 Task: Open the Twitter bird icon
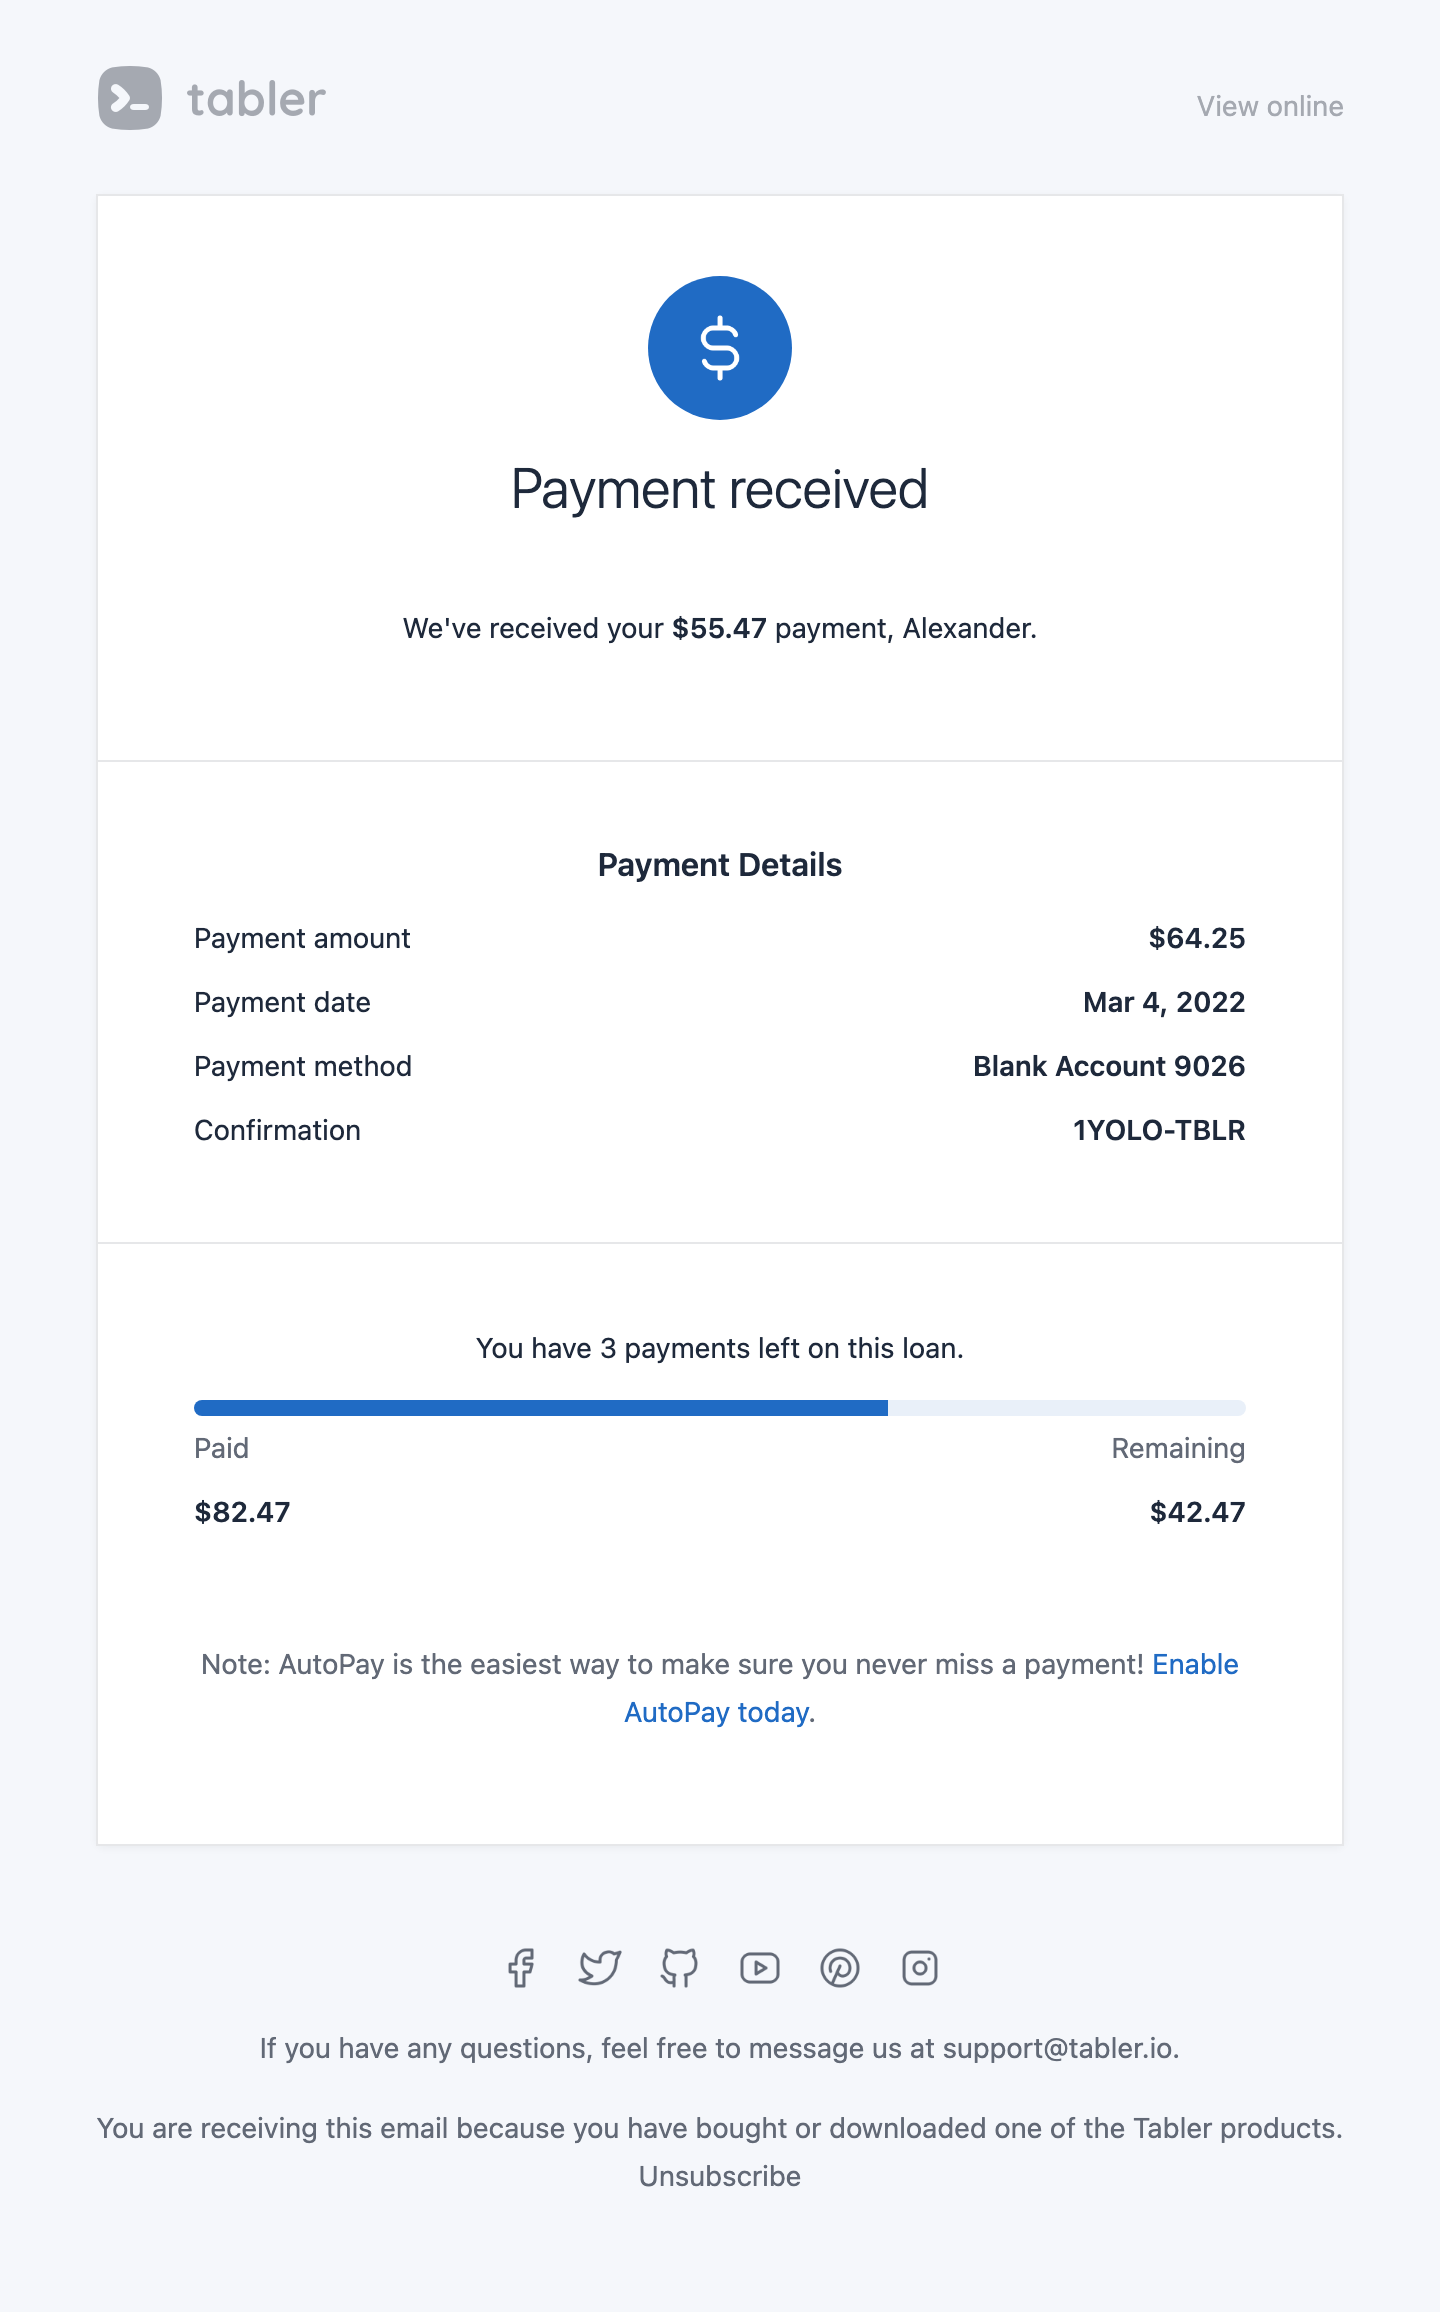[x=600, y=1968]
